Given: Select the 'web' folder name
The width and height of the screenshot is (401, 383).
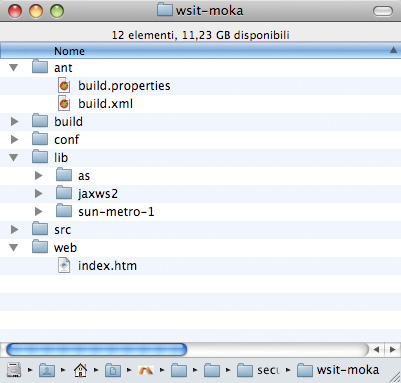Looking at the screenshot, I should coord(65,248).
